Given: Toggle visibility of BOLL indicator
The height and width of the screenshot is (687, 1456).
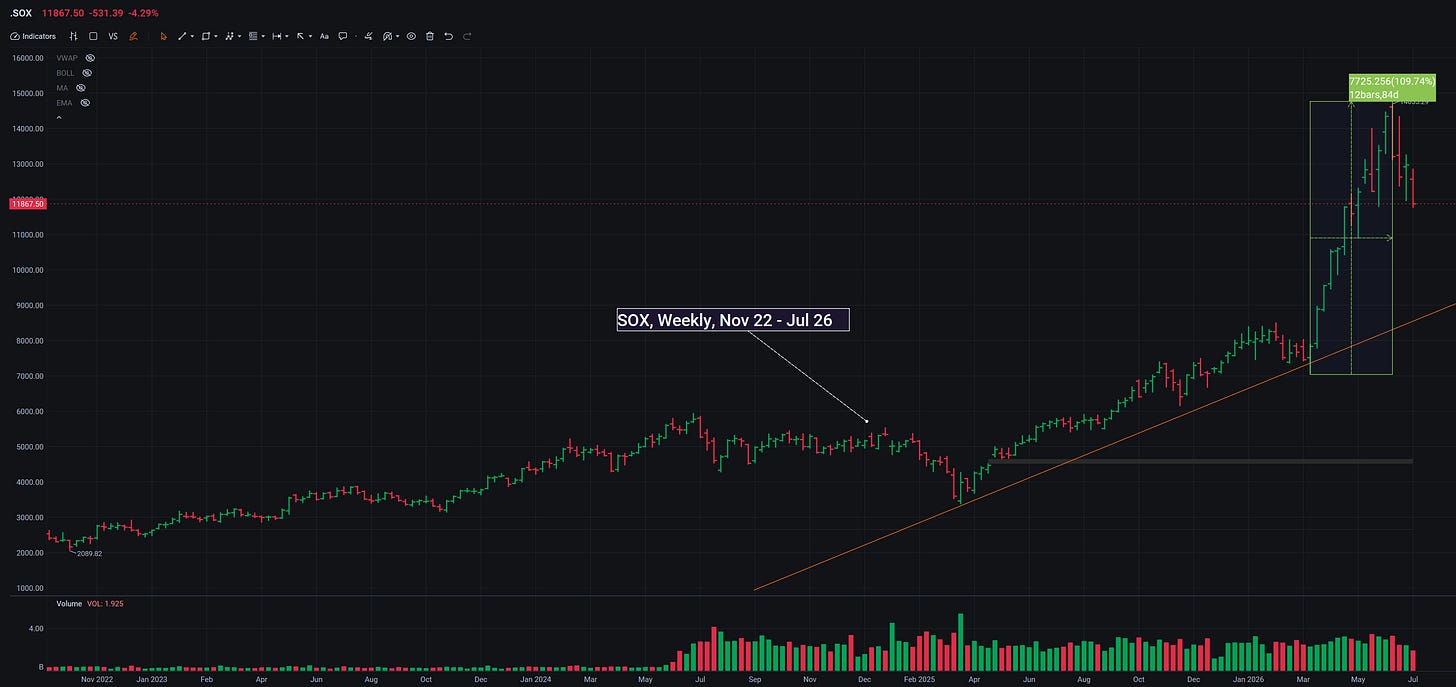Looking at the screenshot, I should pyautogui.click(x=87, y=73).
